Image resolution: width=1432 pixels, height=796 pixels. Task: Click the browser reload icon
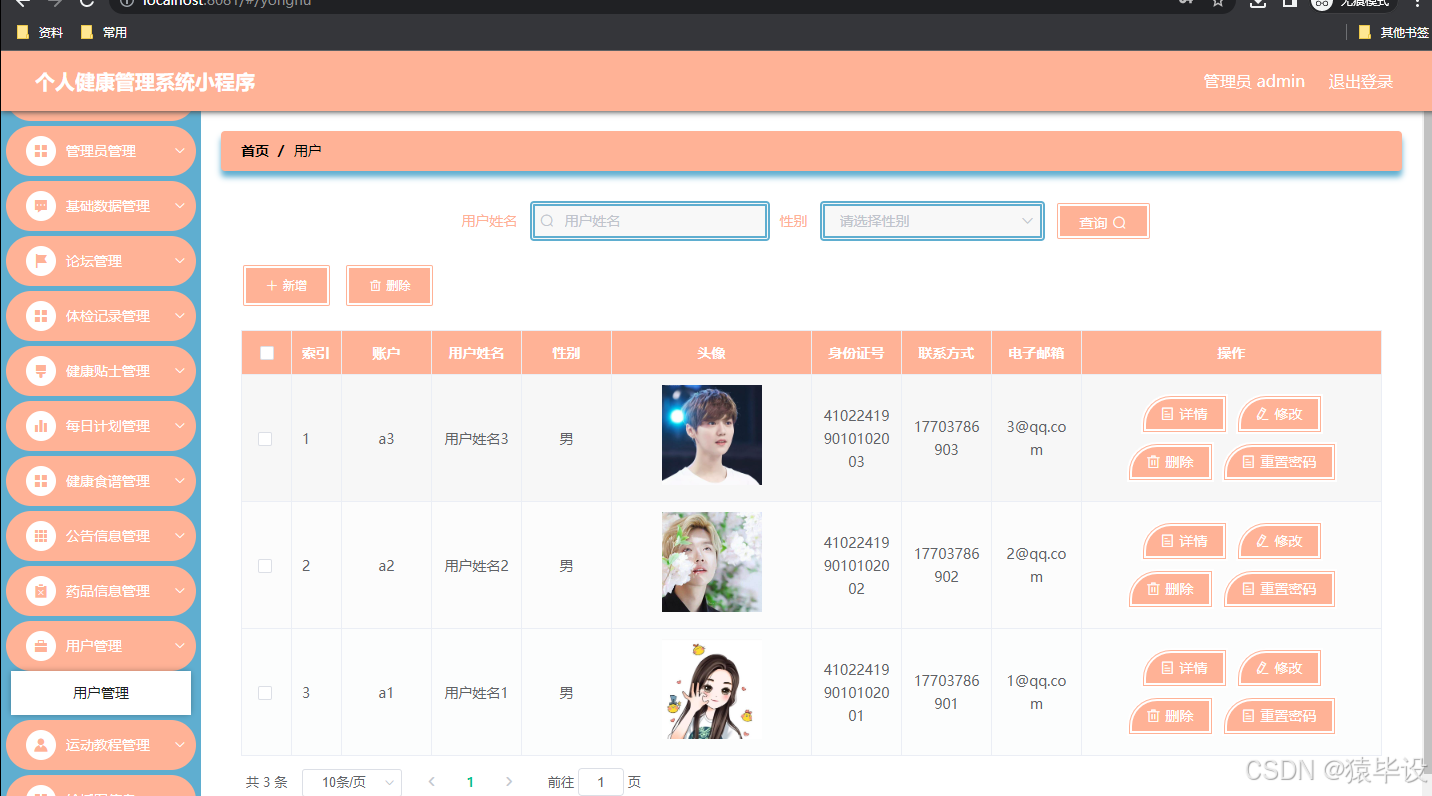click(x=87, y=3)
